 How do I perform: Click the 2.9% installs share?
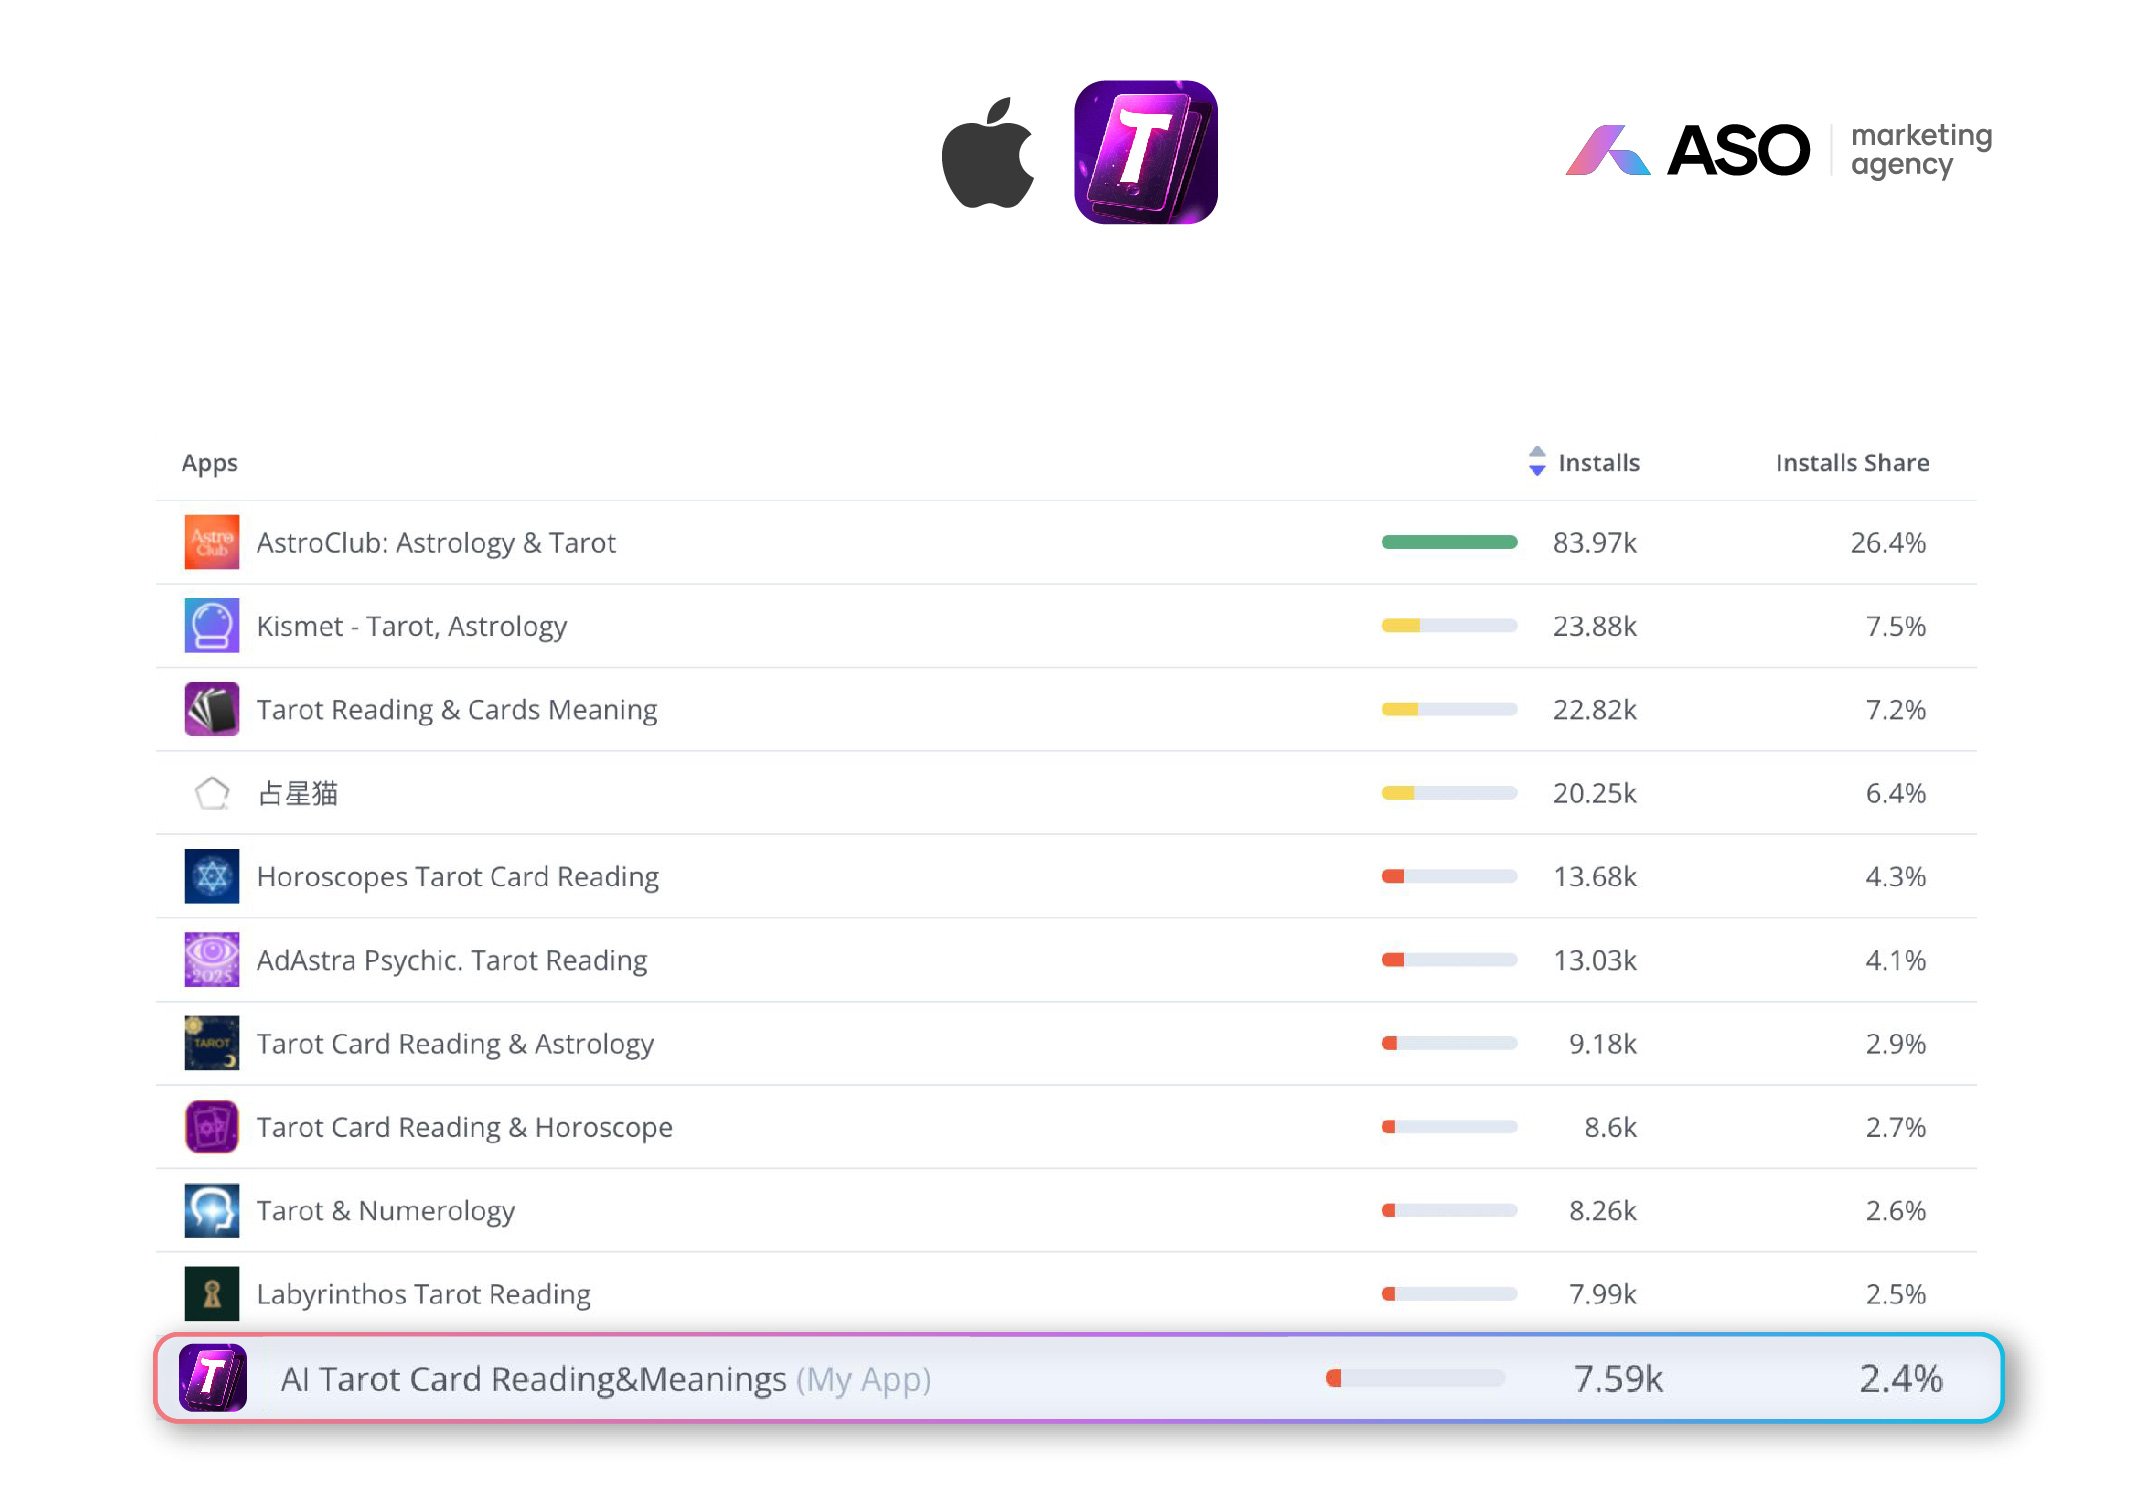1895,1044
